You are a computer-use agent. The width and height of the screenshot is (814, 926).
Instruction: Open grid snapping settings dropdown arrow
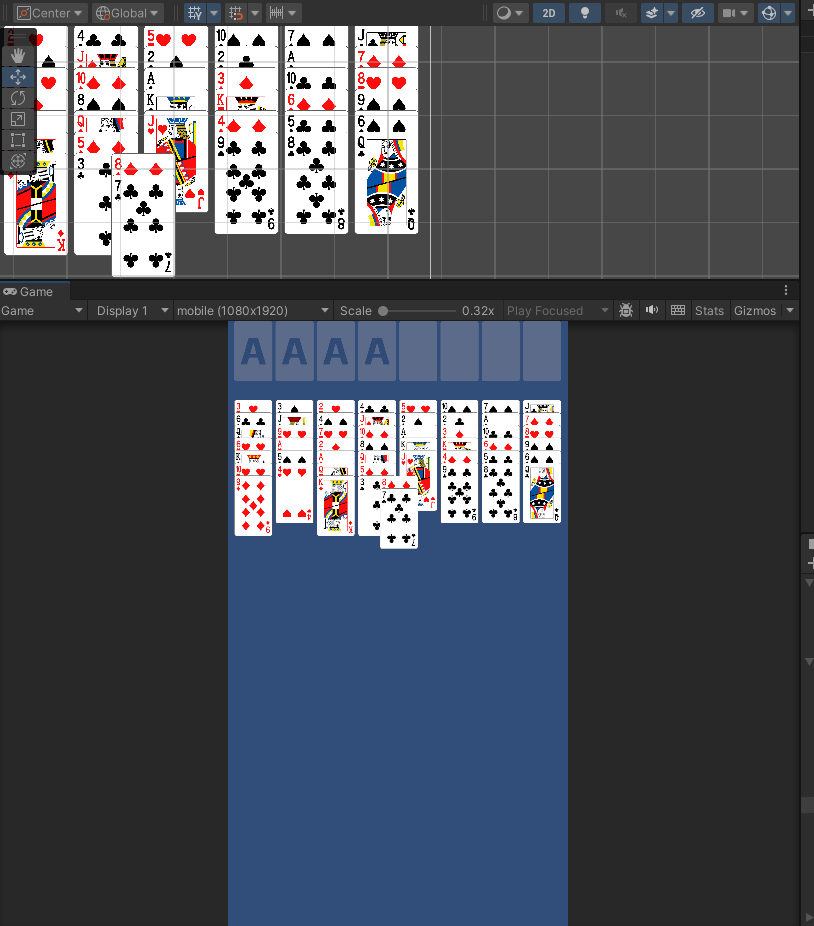coord(255,13)
